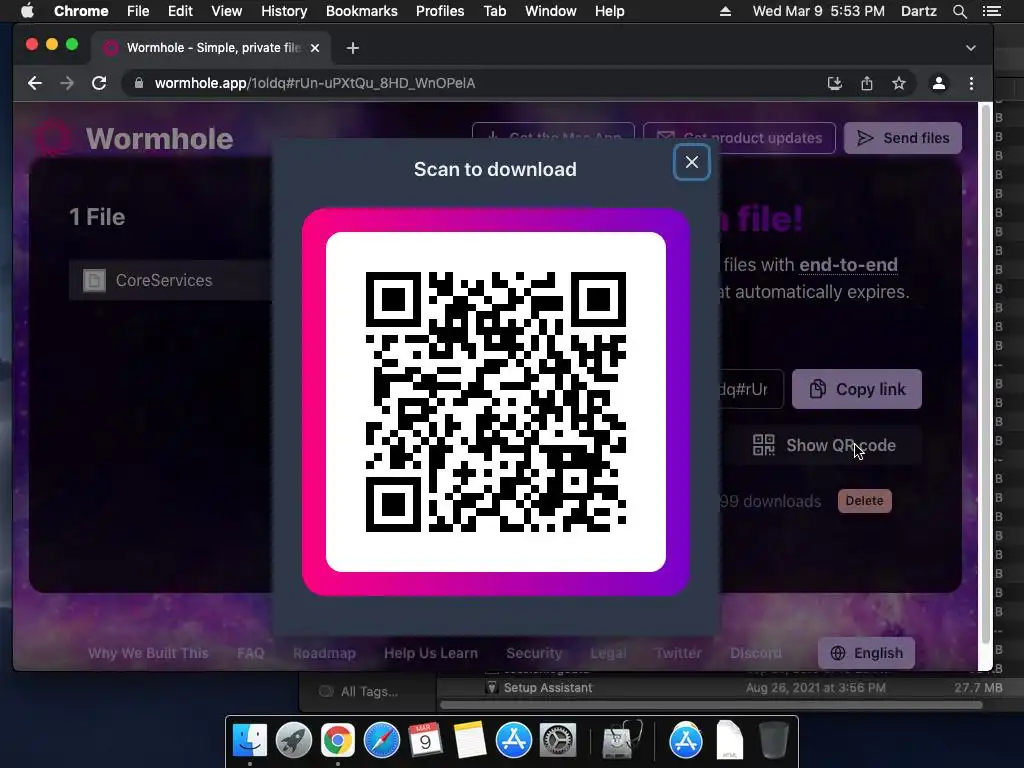The height and width of the screenshot is (768, 1024).
Task: Open Launchpad from the Dock
Action: point(294,741)
